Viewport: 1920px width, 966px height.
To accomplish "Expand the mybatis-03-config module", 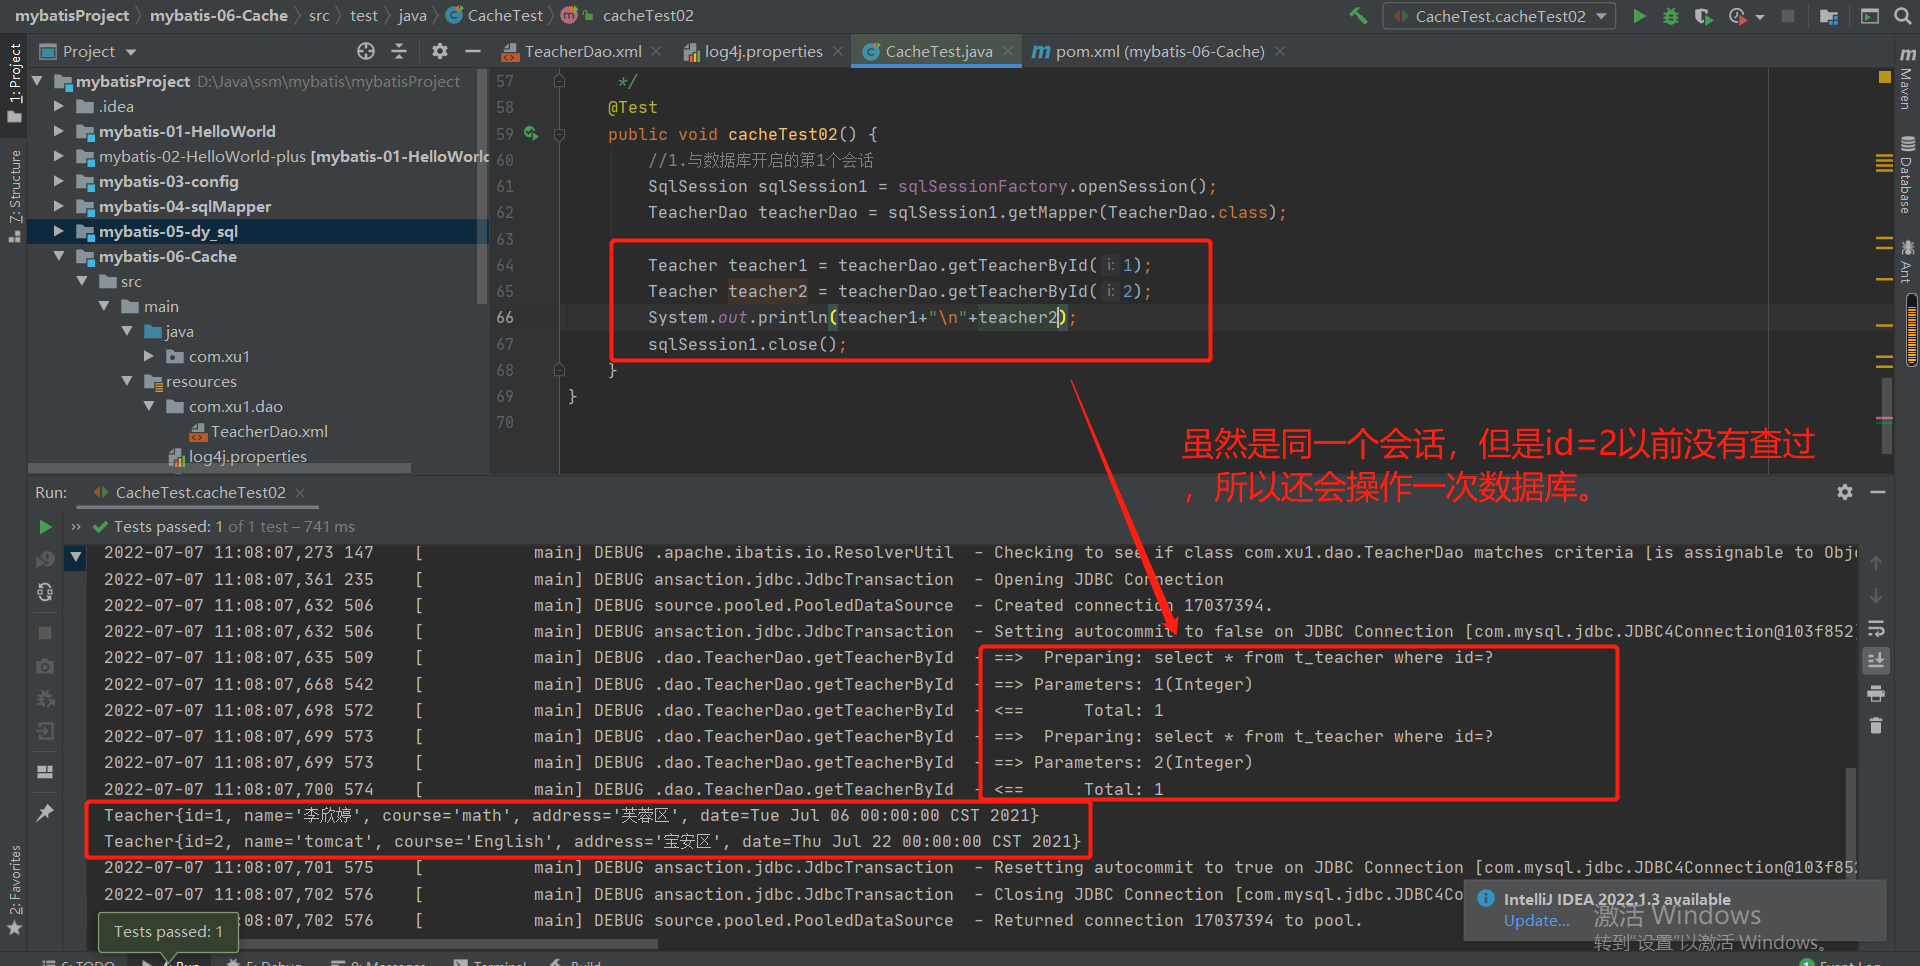I will coord(58,181).
